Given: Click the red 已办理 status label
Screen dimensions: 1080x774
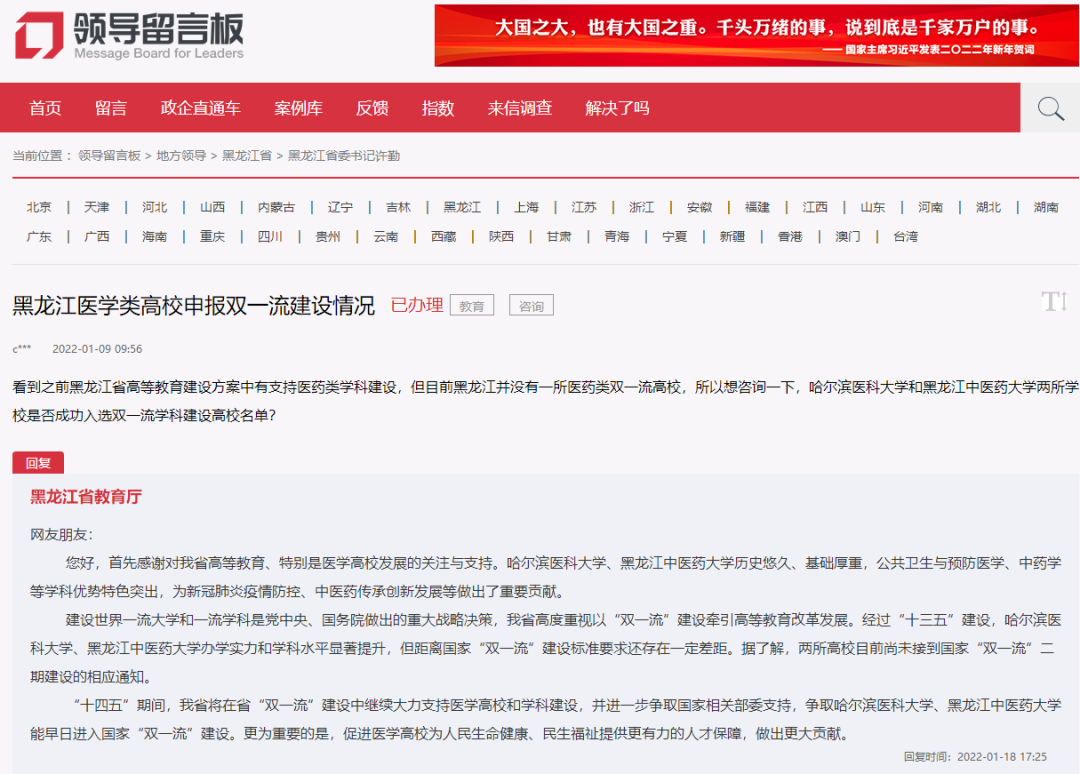Looking at the screenshot, I should (x=417, y=305).
